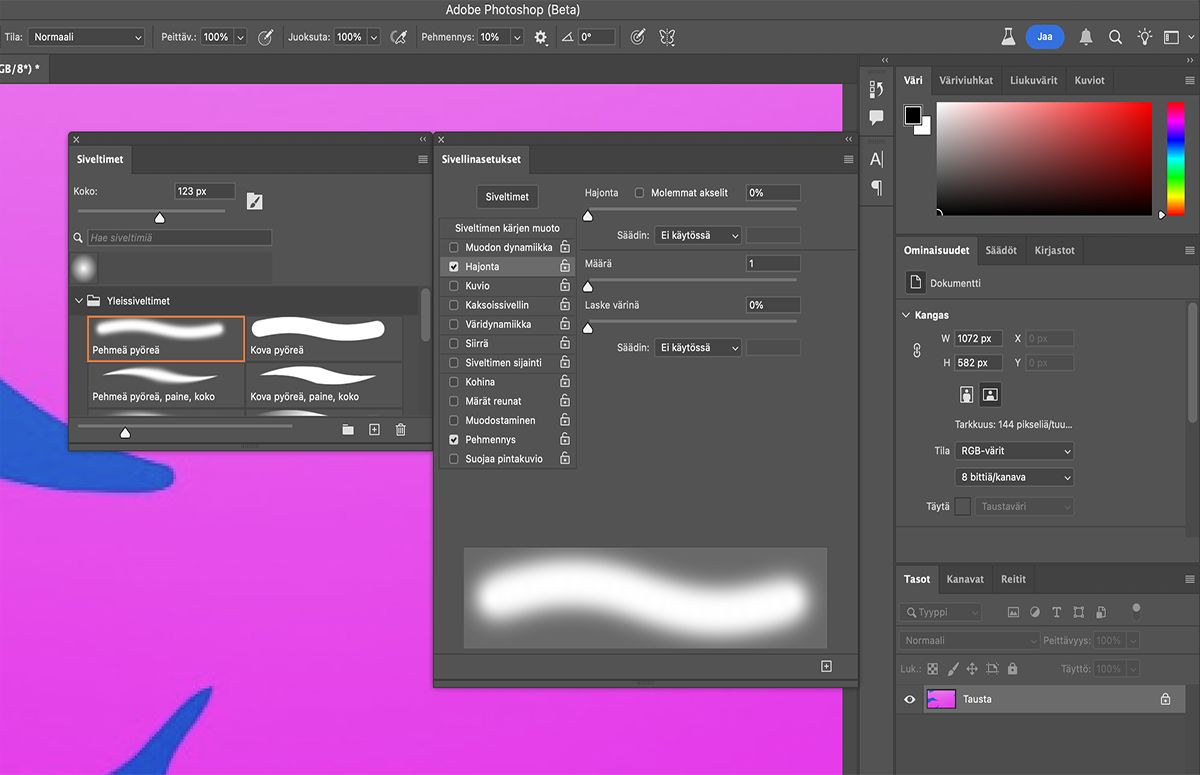Delete brush using trash icon

(400, 429)
